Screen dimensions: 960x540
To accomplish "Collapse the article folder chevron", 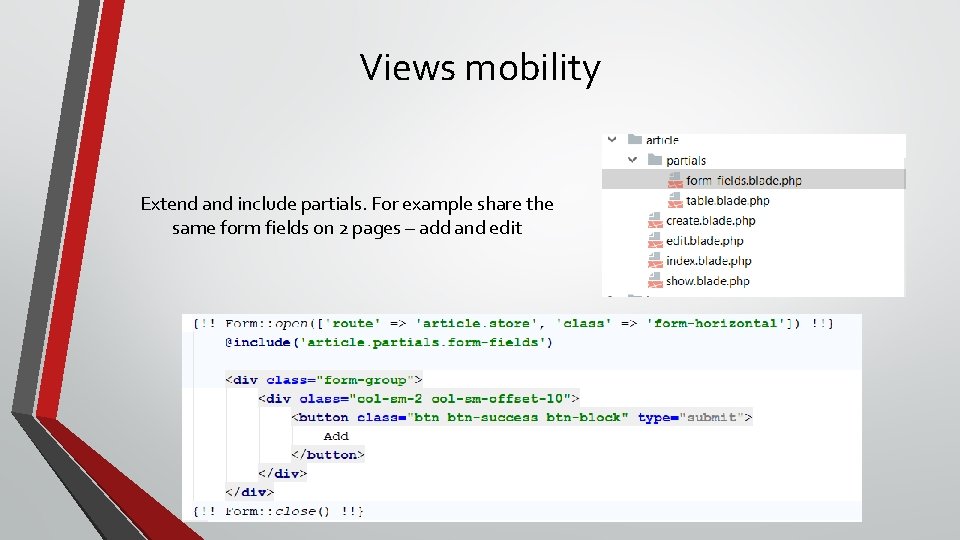I will [612, 140].
